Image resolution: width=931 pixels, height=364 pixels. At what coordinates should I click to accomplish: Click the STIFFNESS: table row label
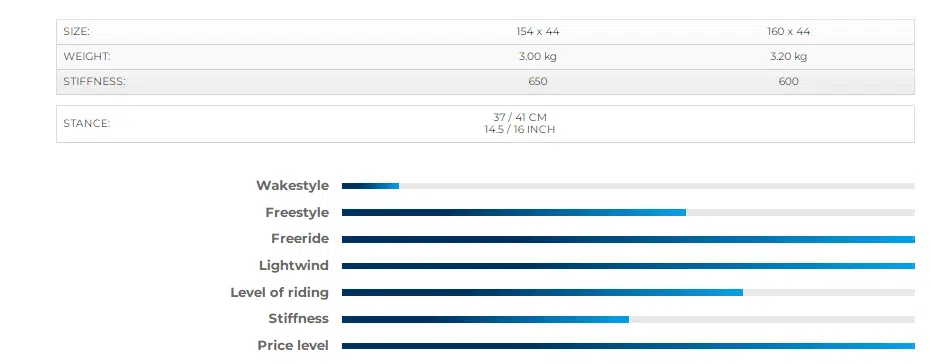[x=94, y=82]
